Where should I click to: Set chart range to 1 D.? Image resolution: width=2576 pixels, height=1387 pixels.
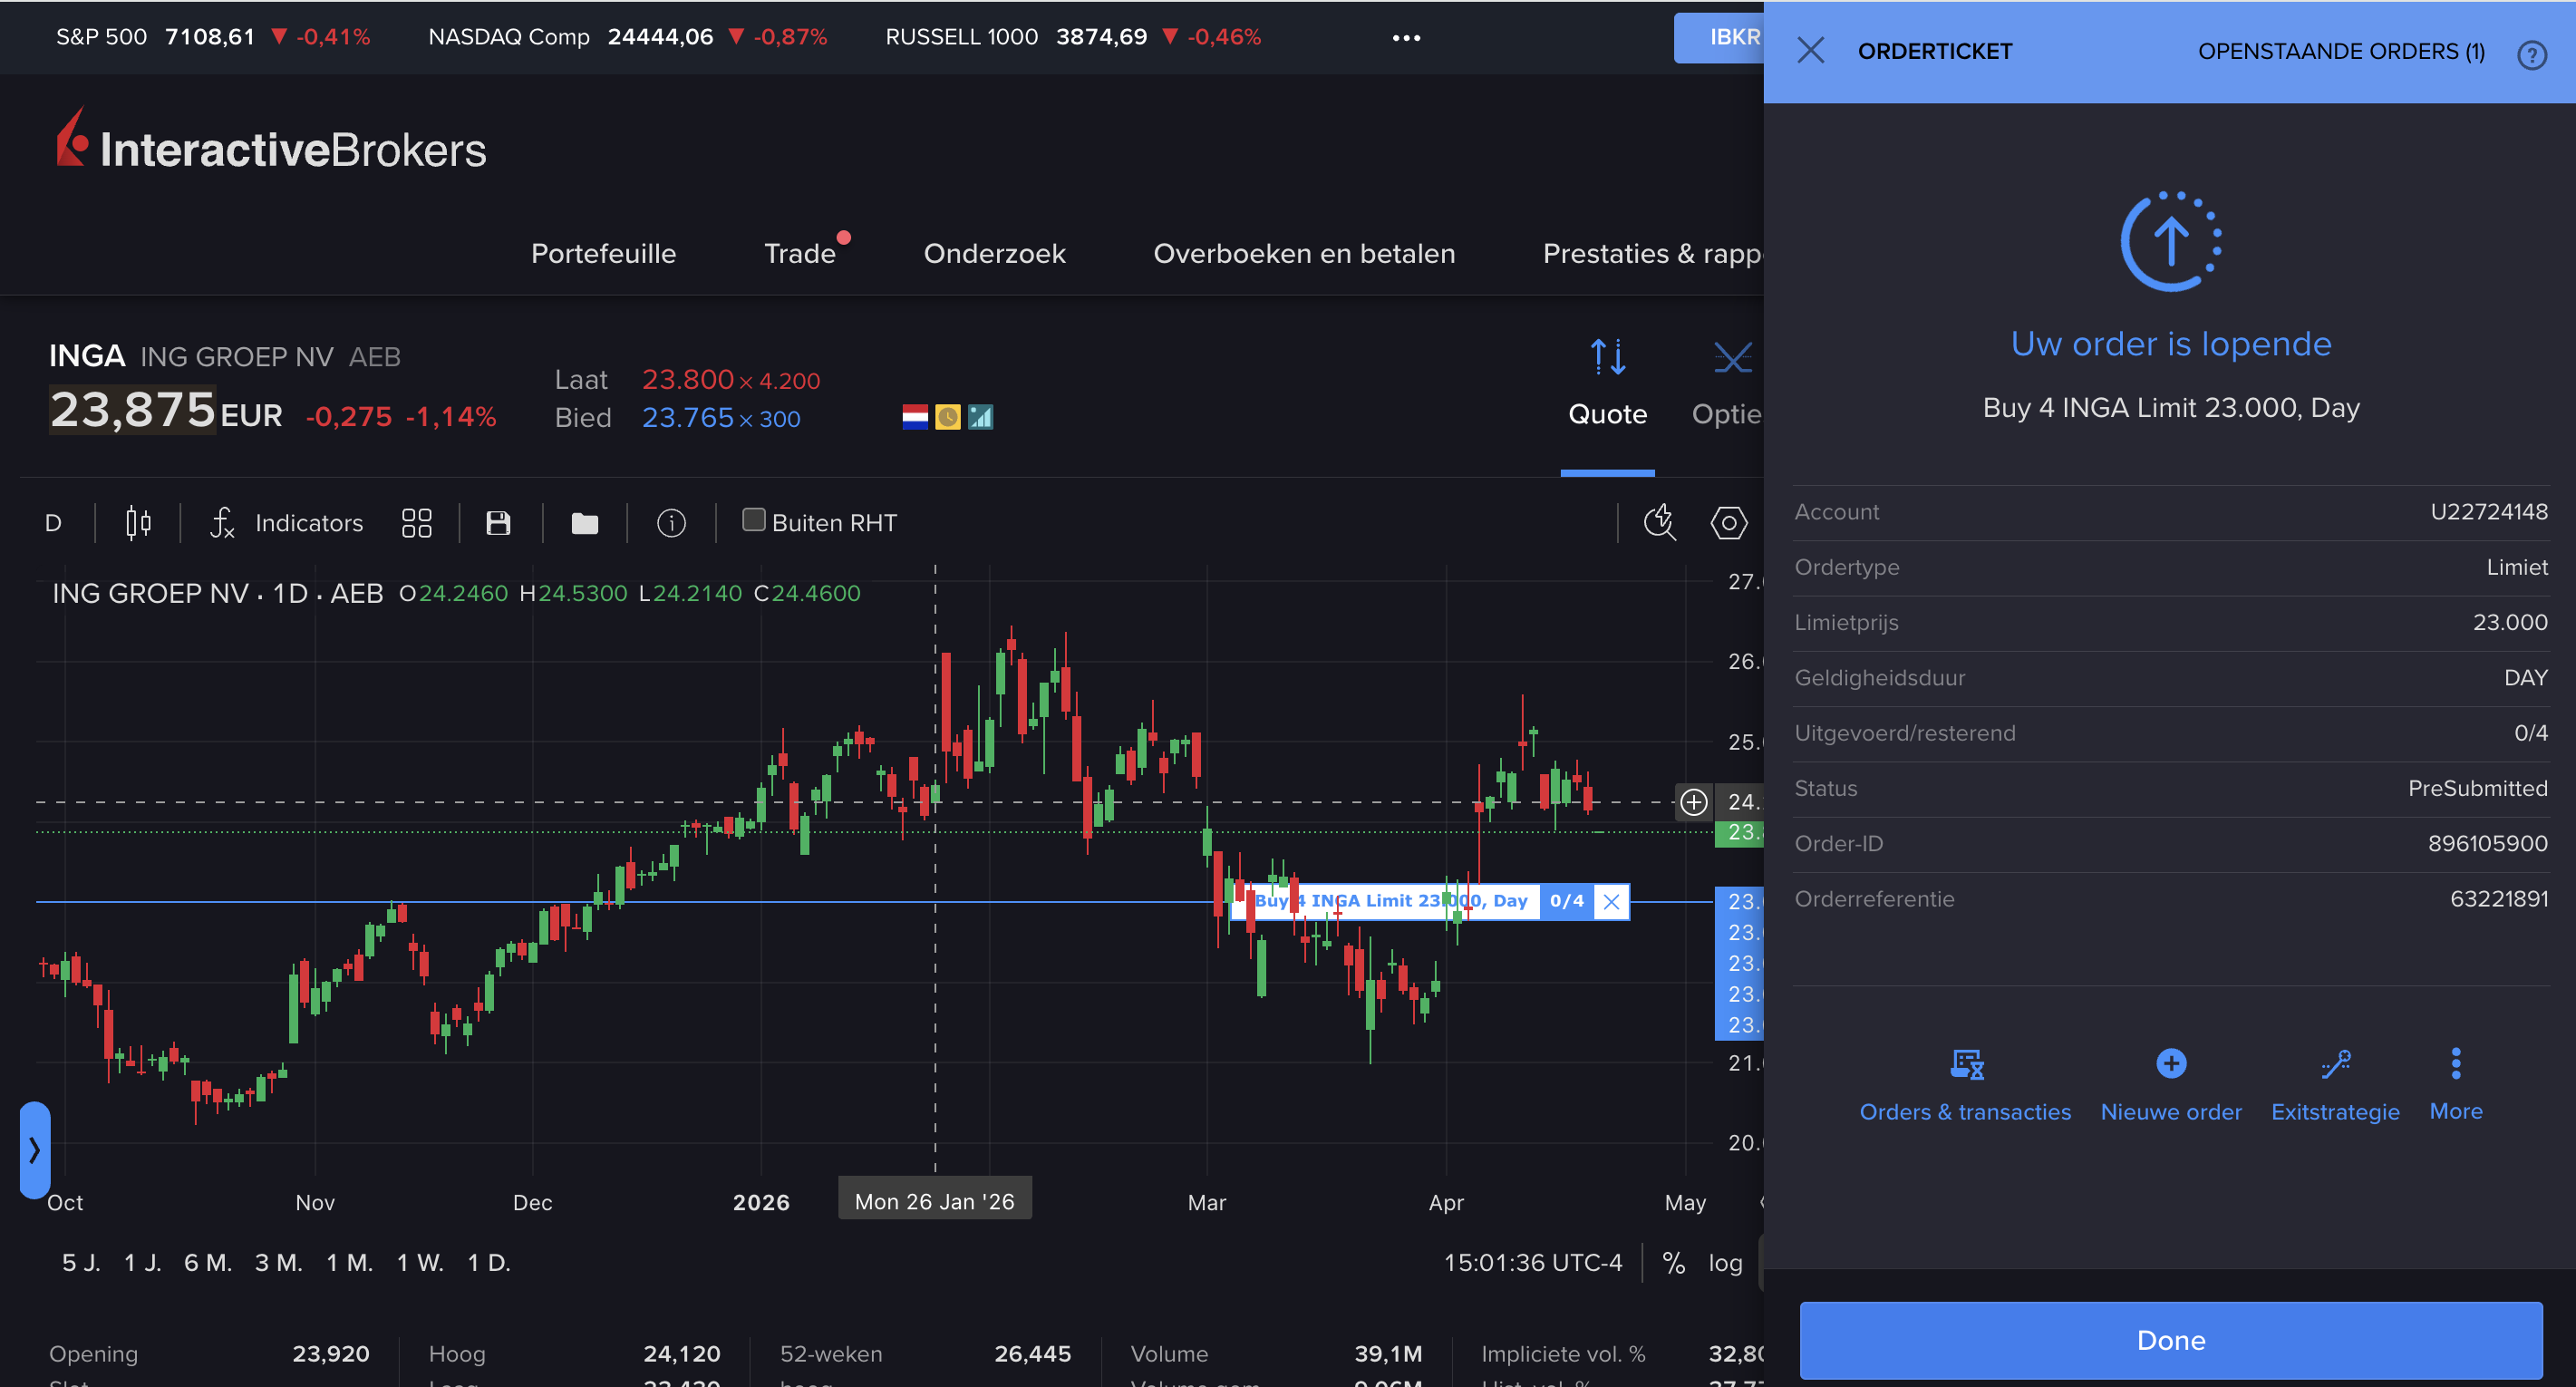tap(489, 1263)
